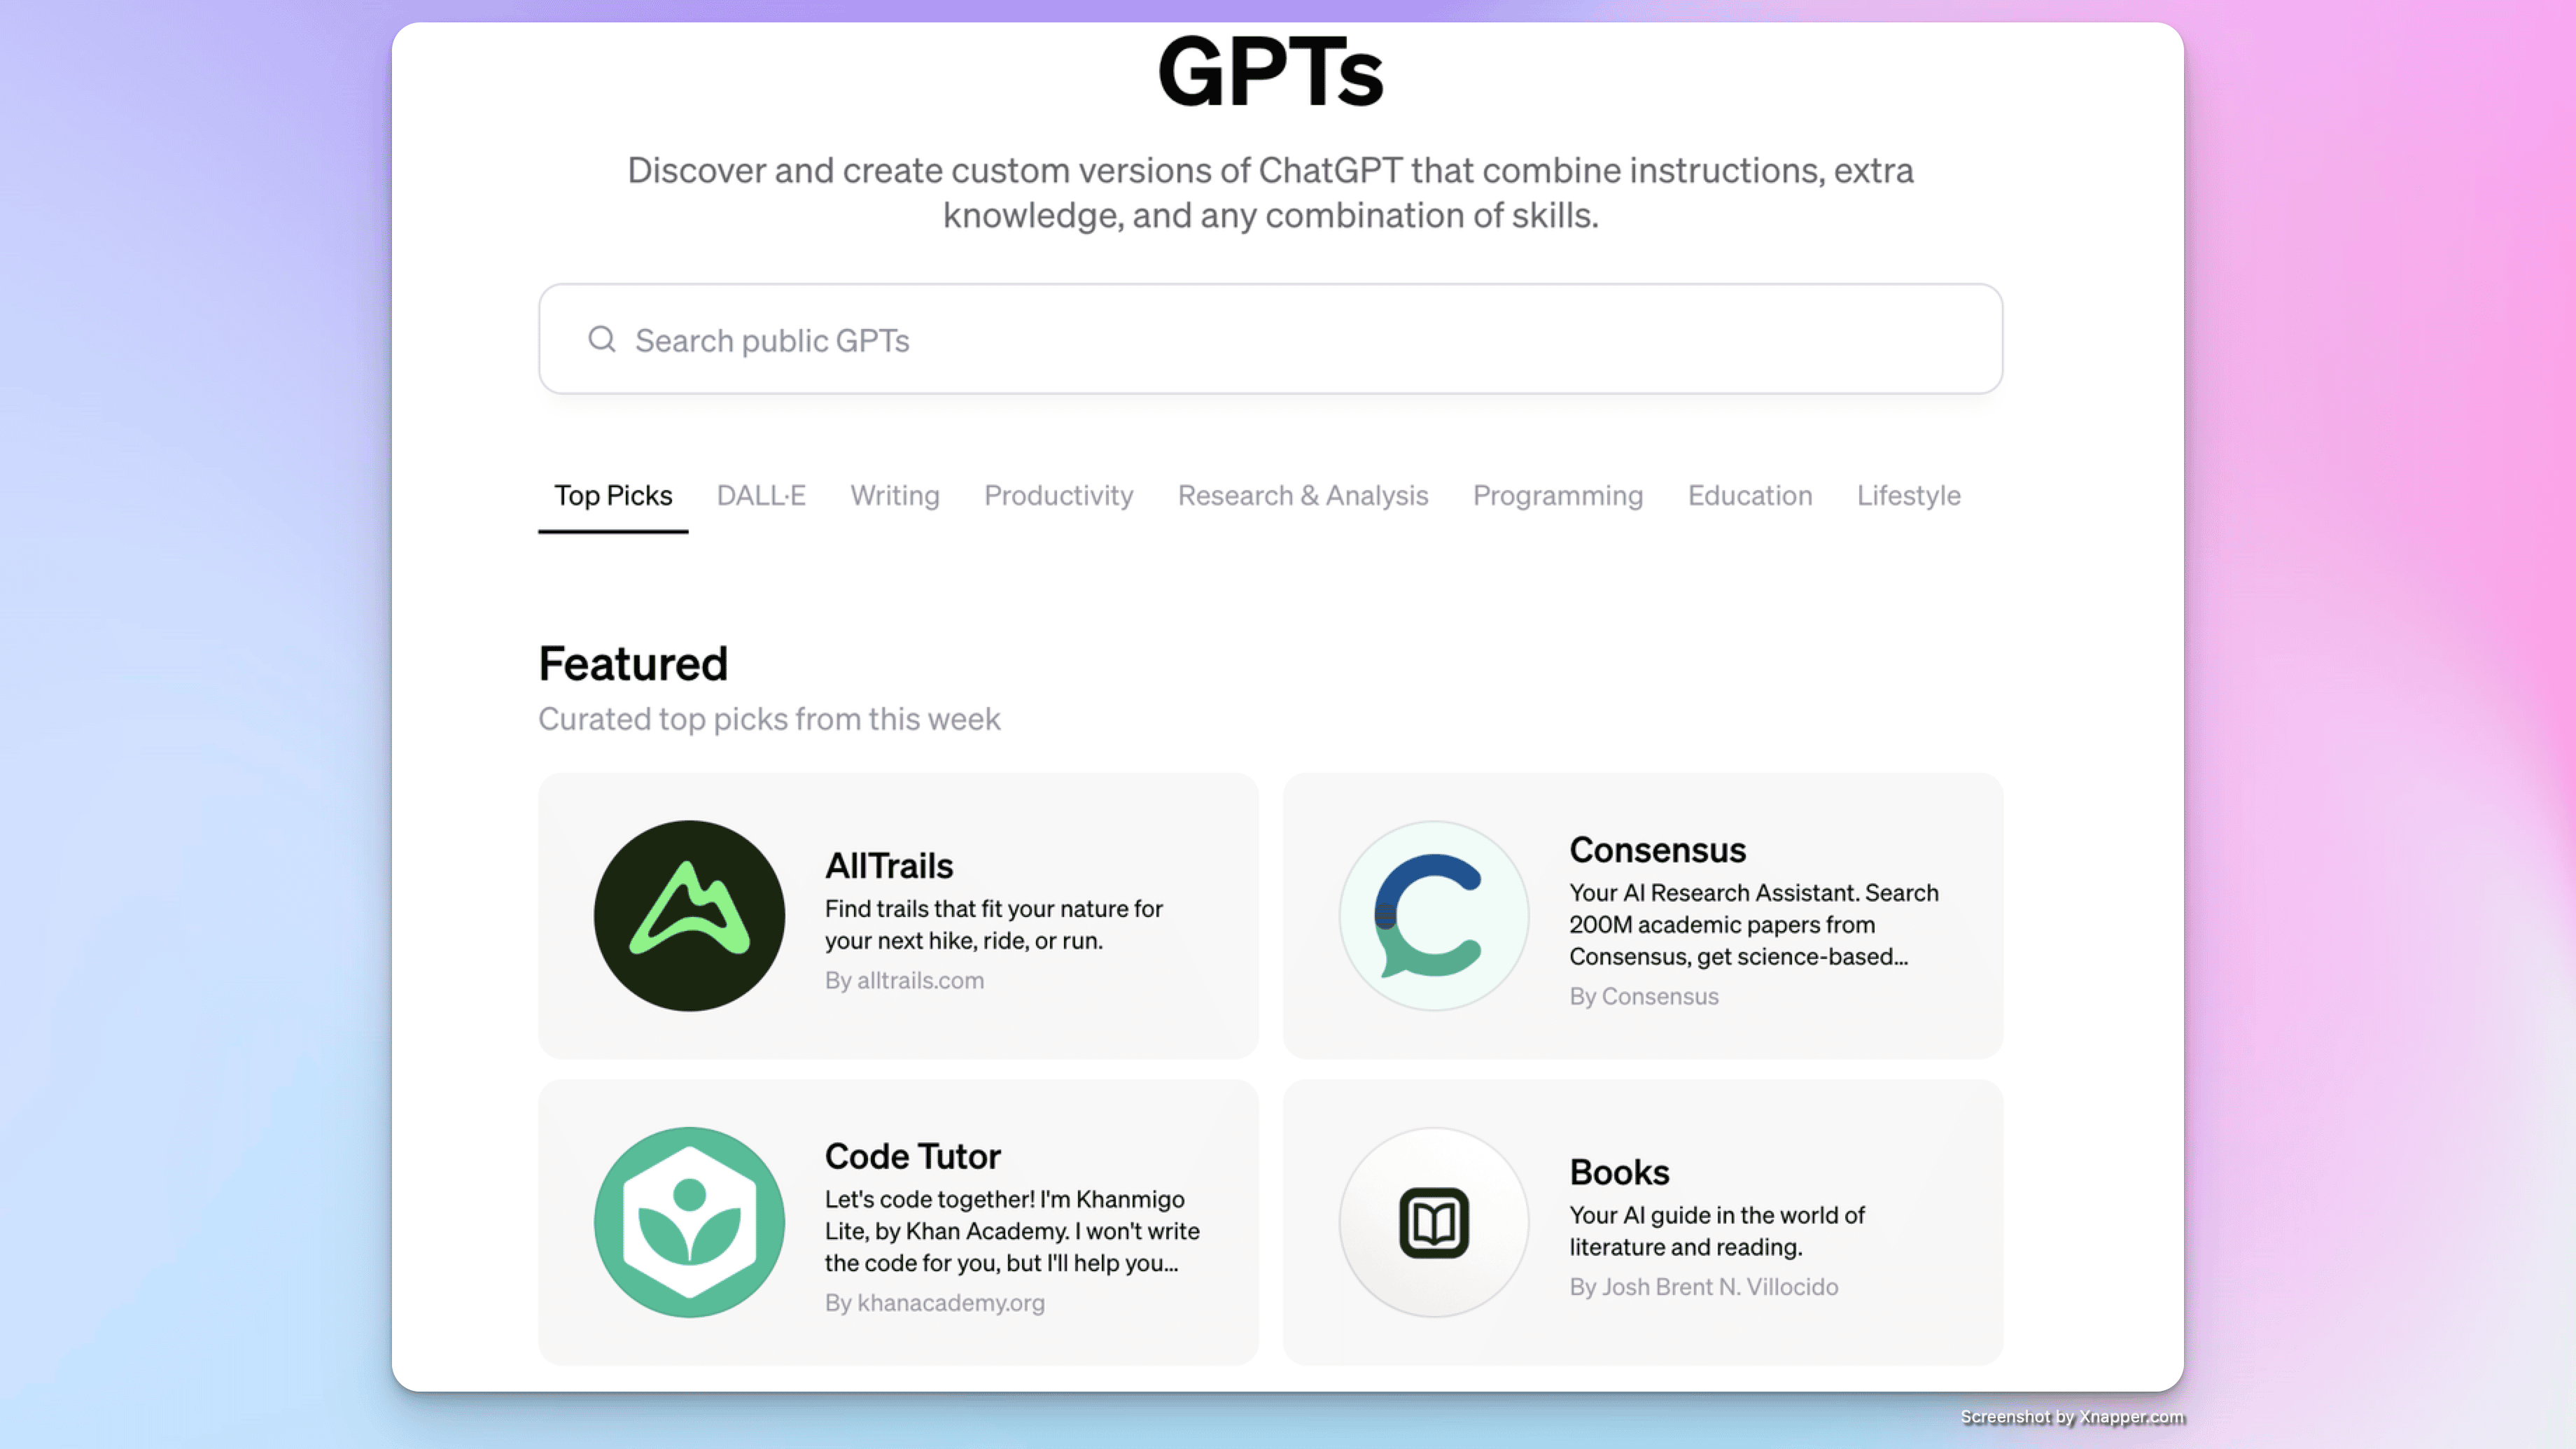Viewport: 2576px width, 1449px height.
Task: Click the Code Tutor description text
Action: point(1011,1230)
